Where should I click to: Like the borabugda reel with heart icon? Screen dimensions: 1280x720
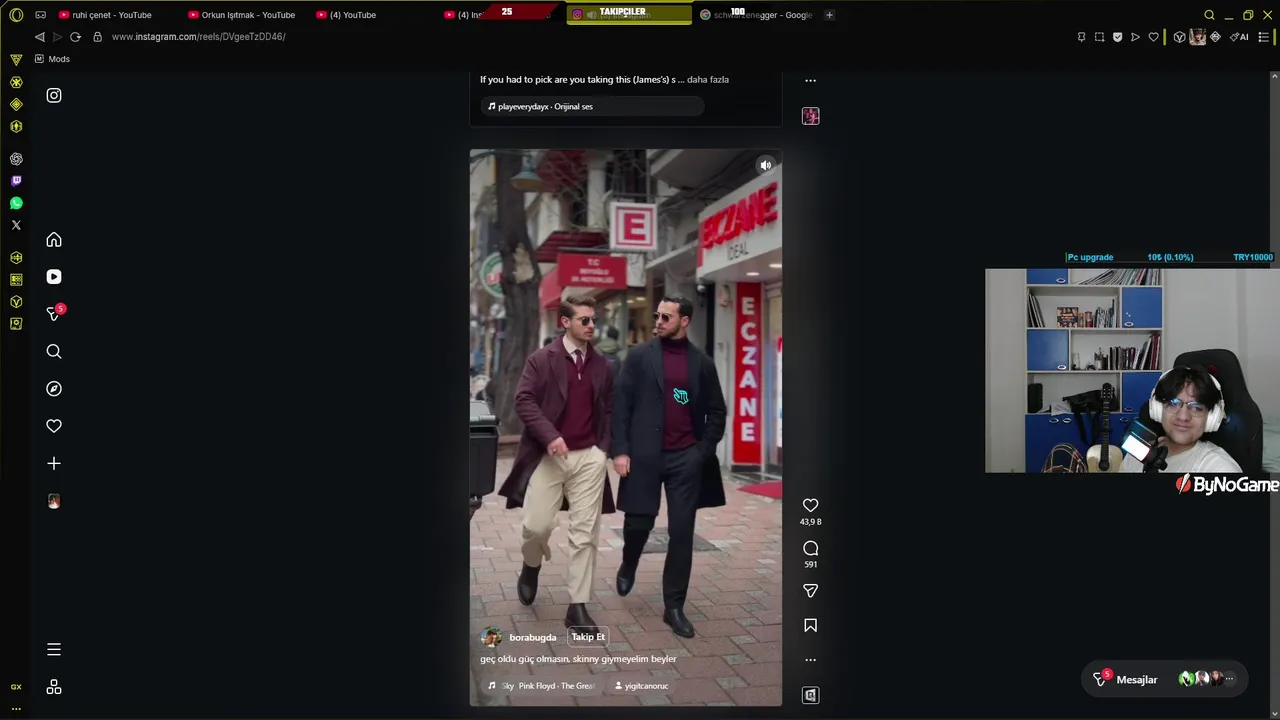(811, 505)
